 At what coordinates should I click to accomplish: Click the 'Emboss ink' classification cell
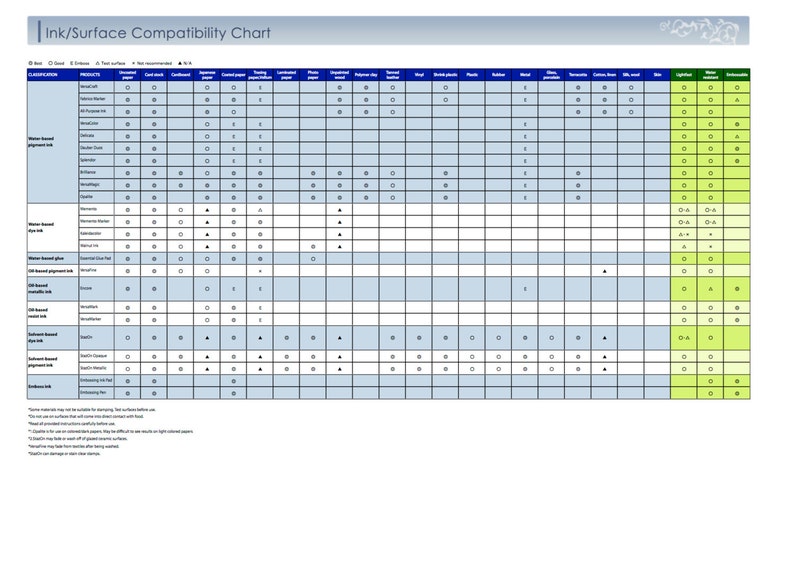pos(53,387)
